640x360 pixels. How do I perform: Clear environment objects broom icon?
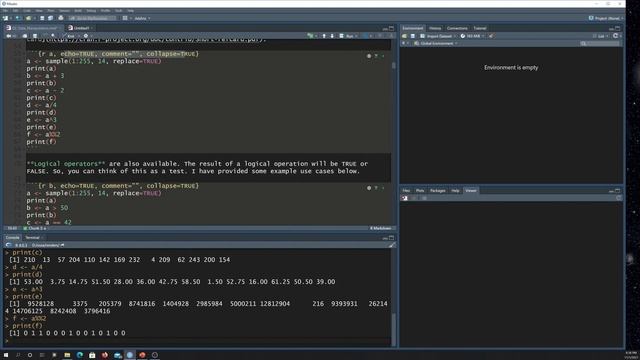491,36
